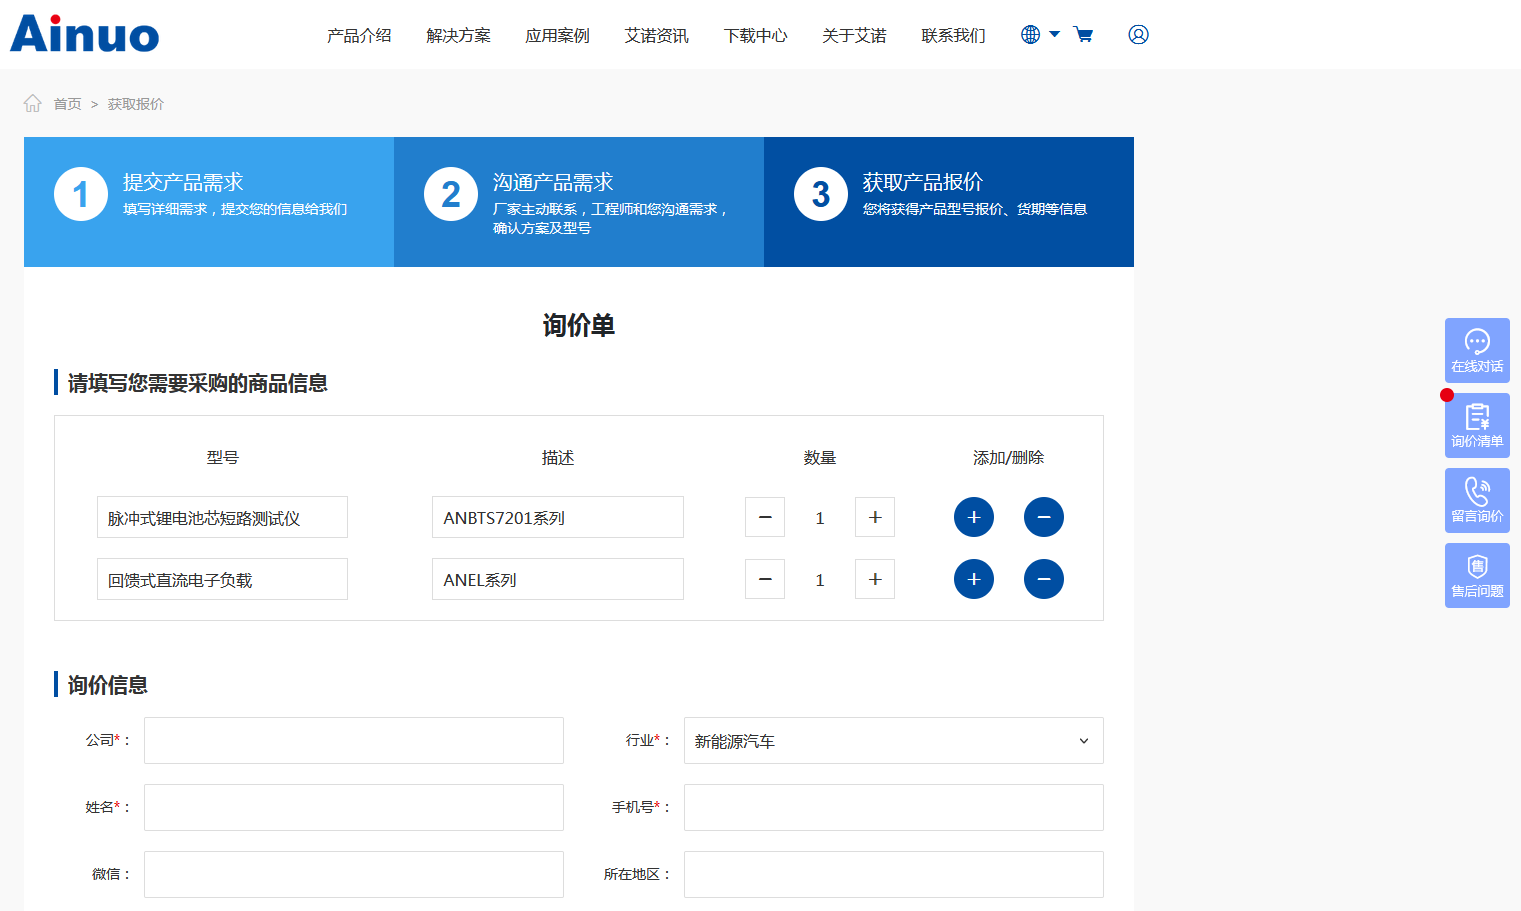1521x911 pixels.
Task: Decrease quantity for ANBTS7201系列 row
Action: [x=765, y=517]
